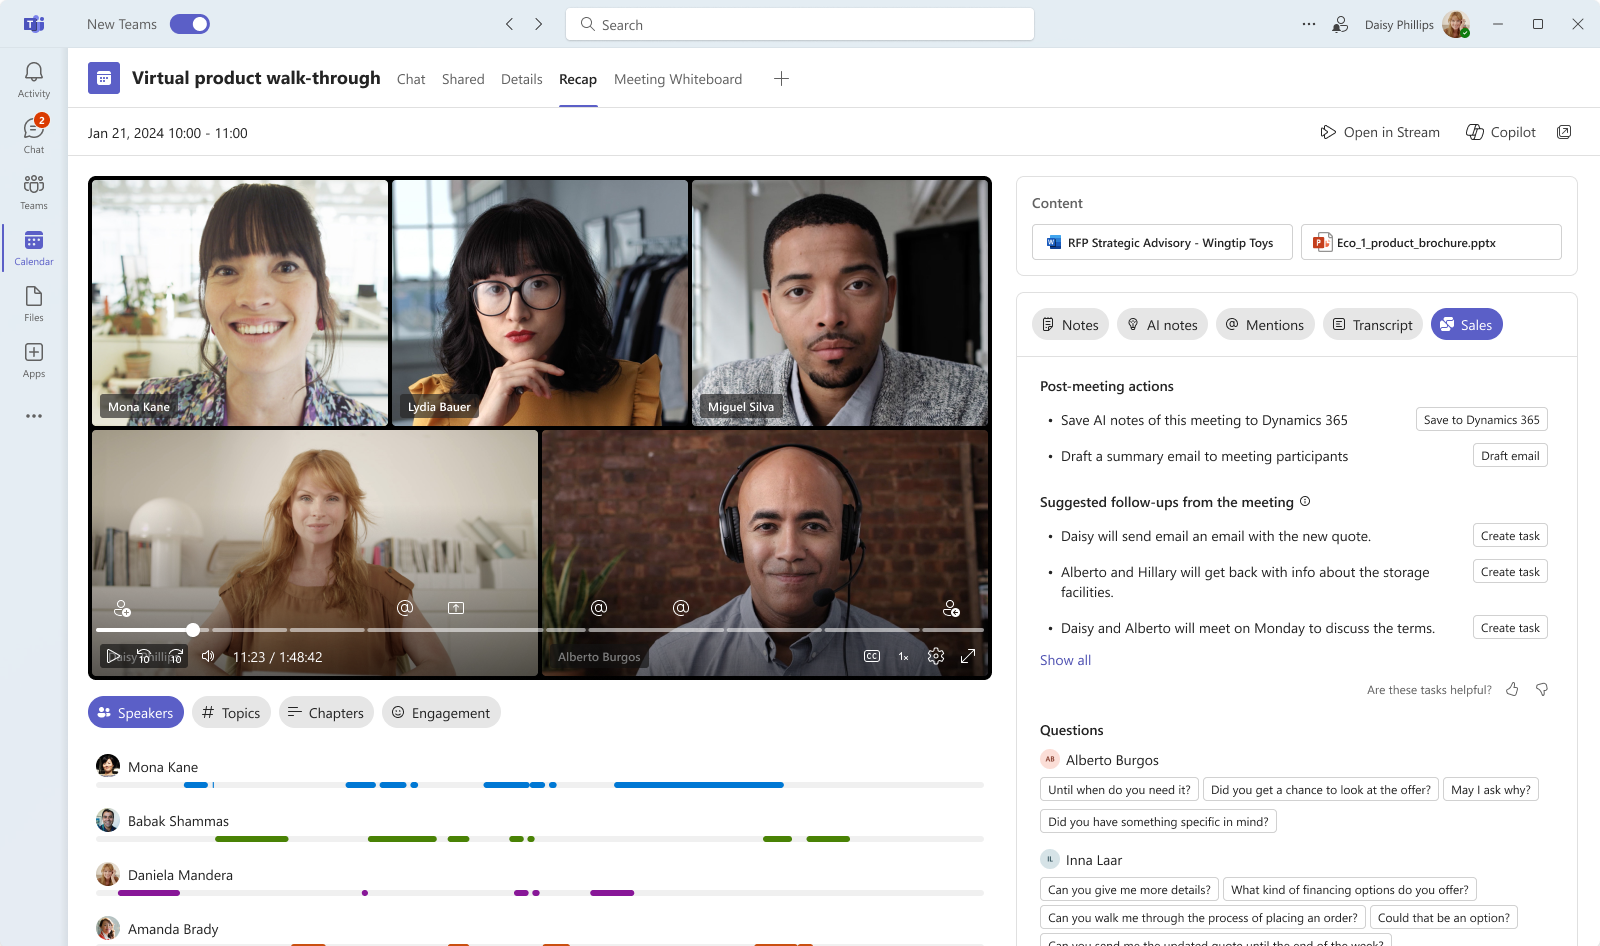Viewport: 1600px width, 946px height.
Task: Toggle the New Teams switch
Action: point(190,23)
